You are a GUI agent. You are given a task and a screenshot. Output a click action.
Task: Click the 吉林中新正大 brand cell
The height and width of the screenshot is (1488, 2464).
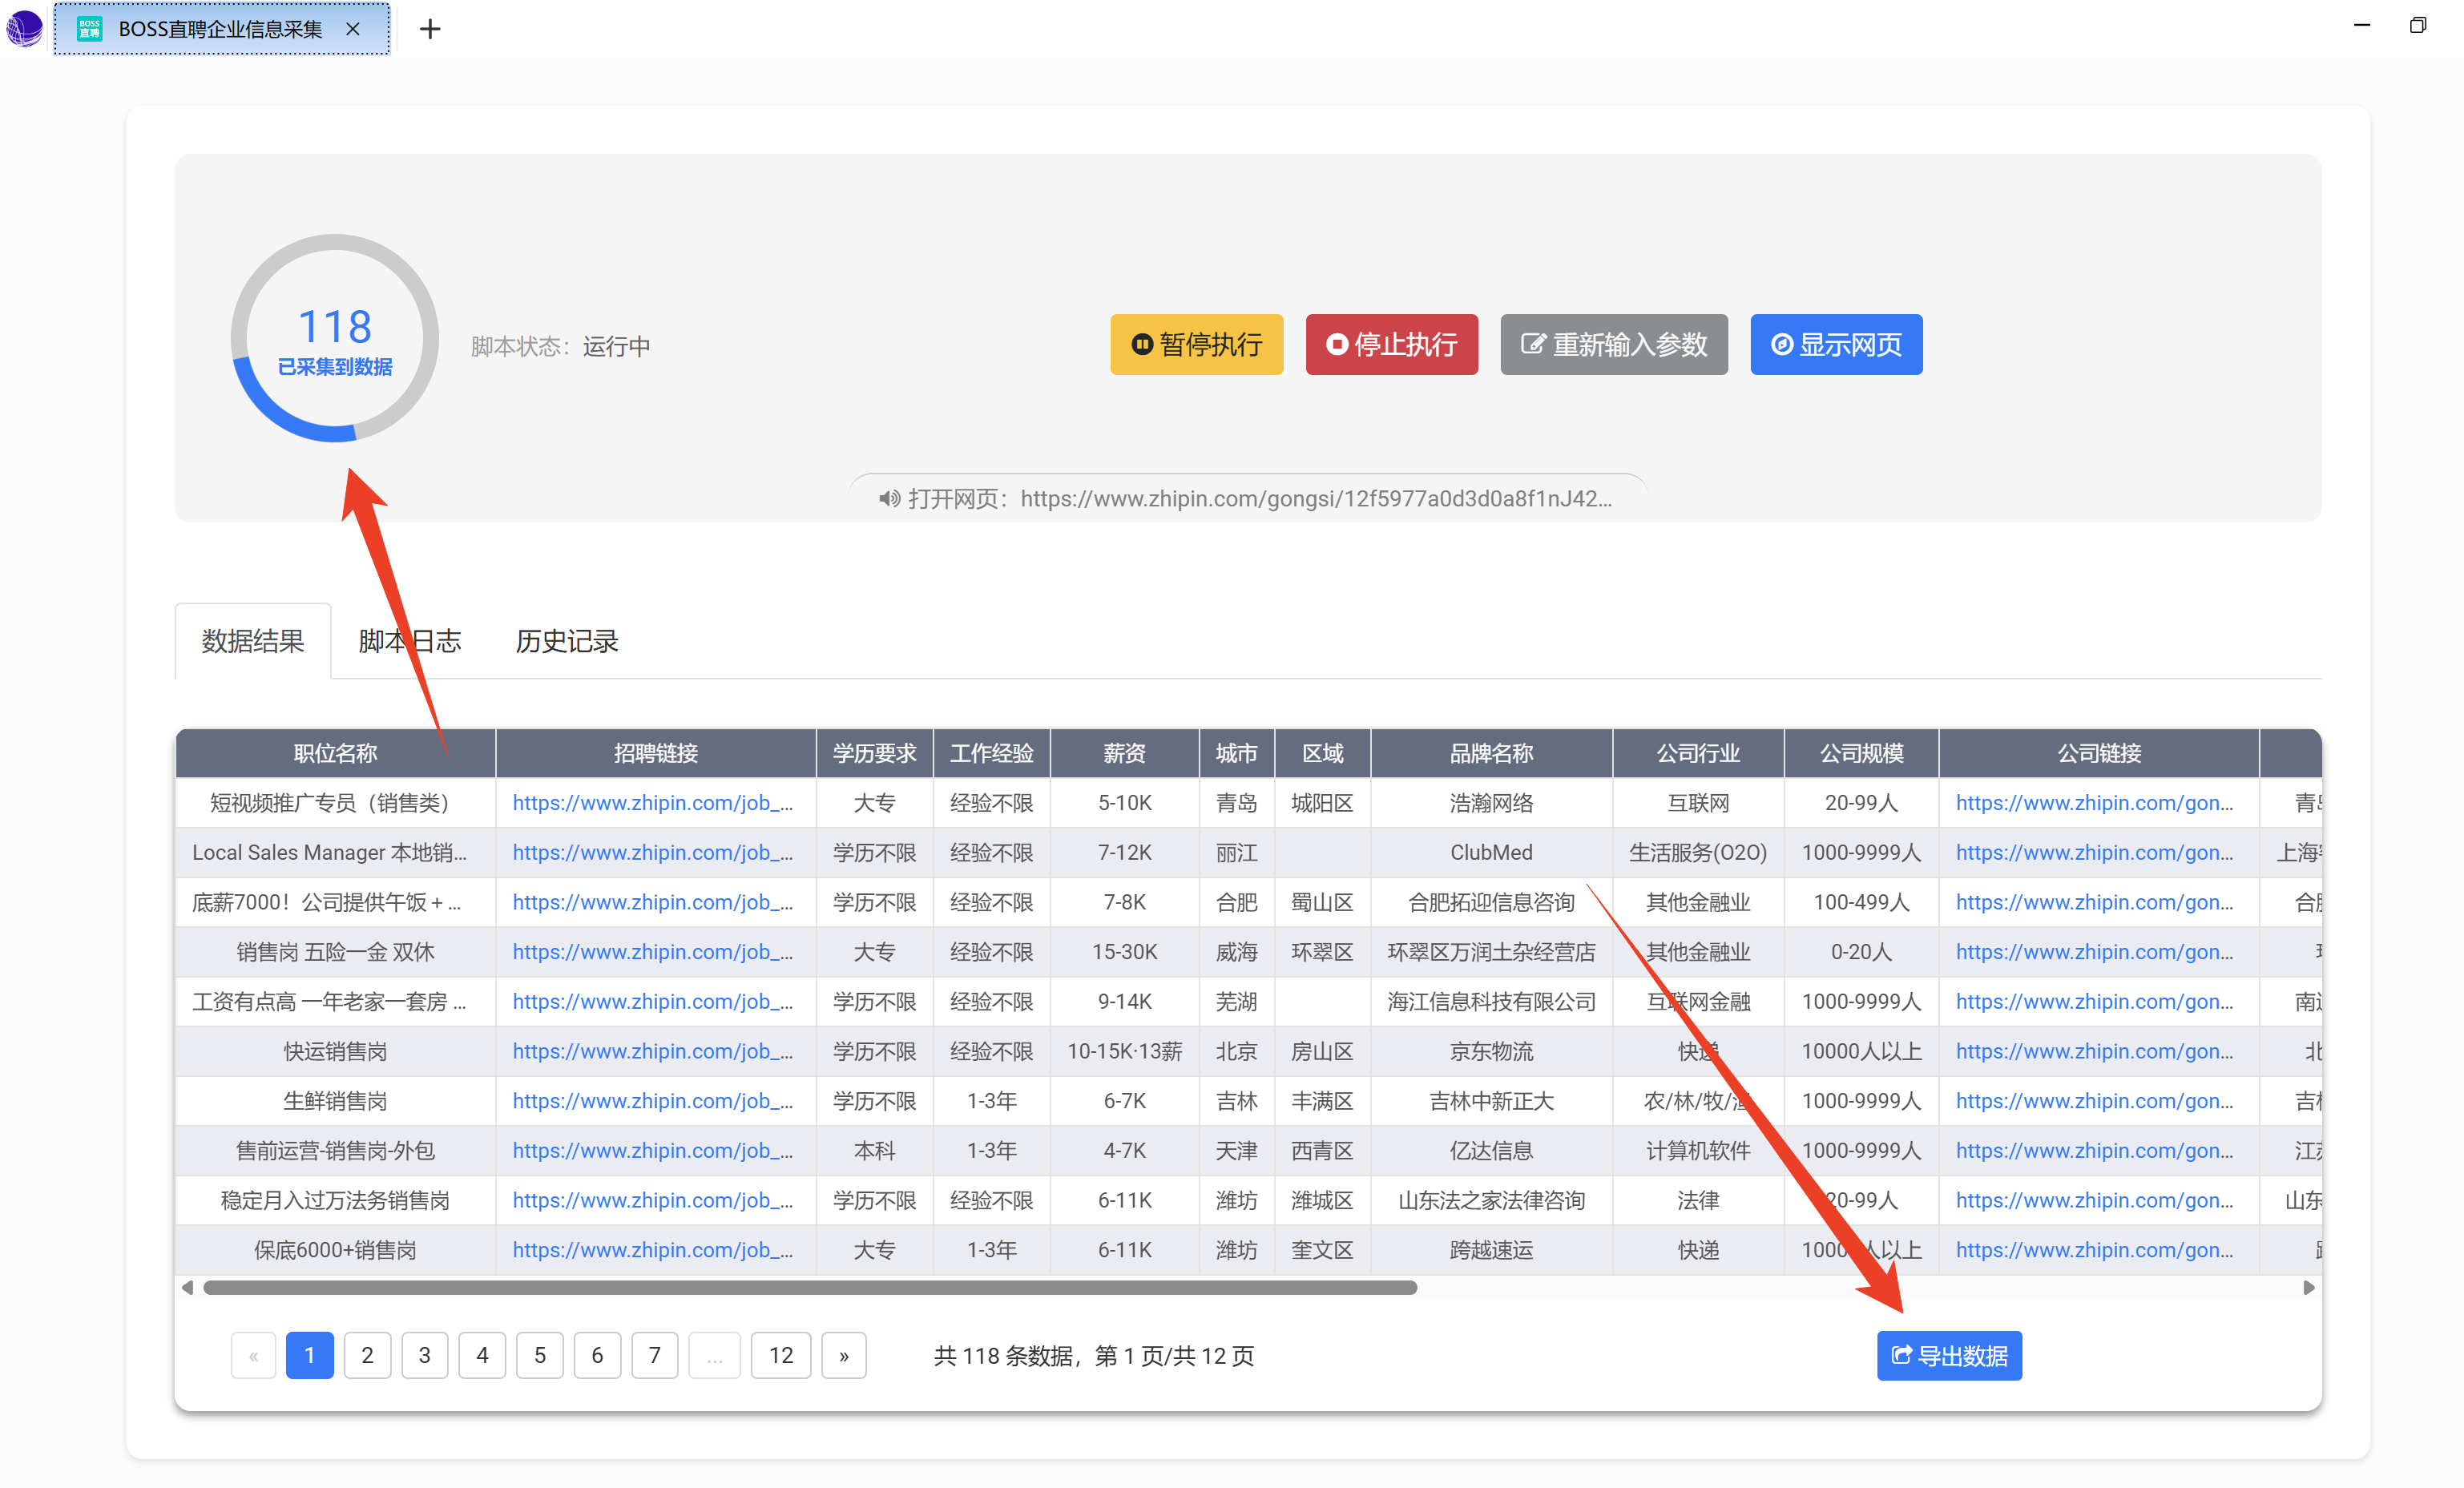[1491, 1101]
